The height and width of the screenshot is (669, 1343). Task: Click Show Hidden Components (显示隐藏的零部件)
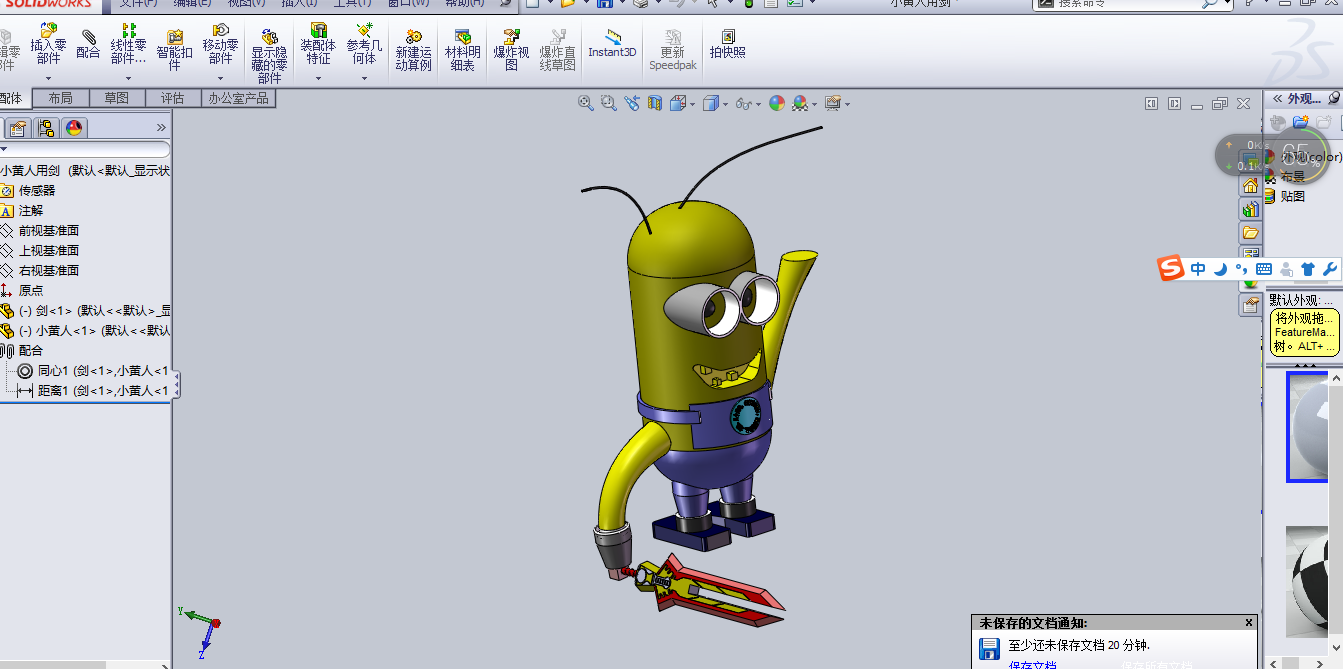(x=269, y=57)
